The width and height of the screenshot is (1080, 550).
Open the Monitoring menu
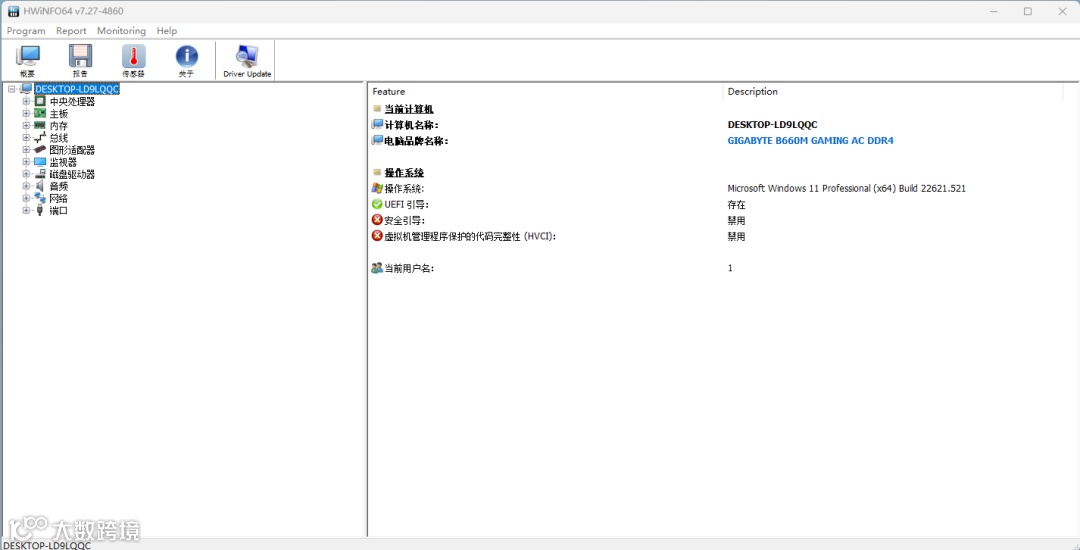[121, 31]
